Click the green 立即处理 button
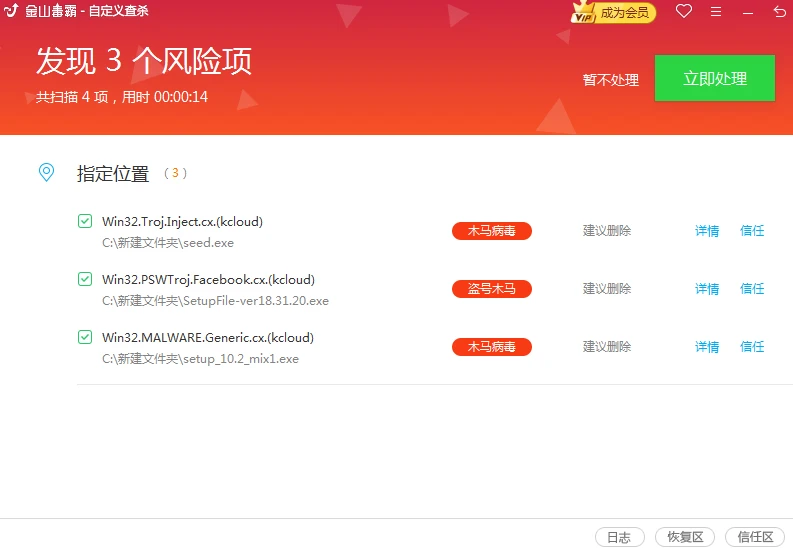Viewport: 793px width, 550px height. tap(715, 78)
